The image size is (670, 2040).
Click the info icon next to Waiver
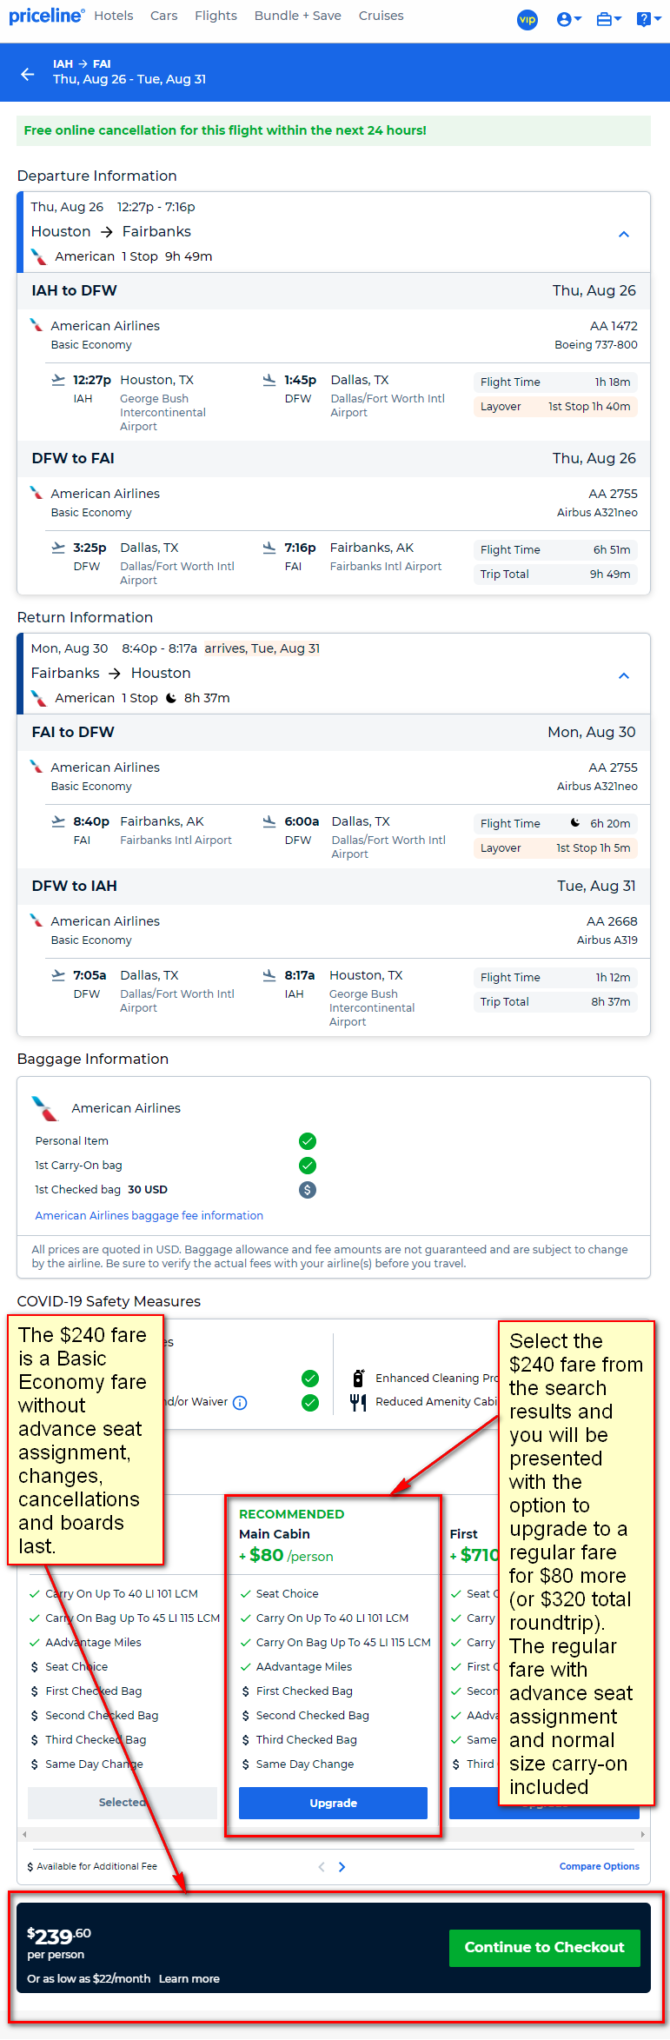coord(240,1403)
